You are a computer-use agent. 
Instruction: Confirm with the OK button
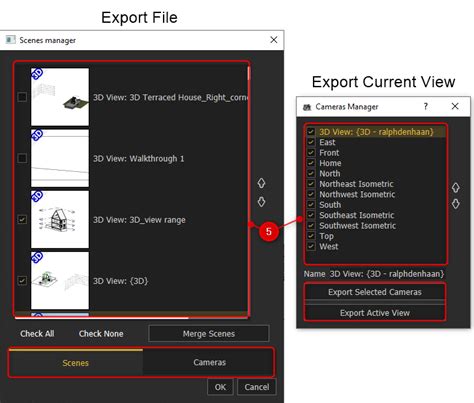[220, 387]
